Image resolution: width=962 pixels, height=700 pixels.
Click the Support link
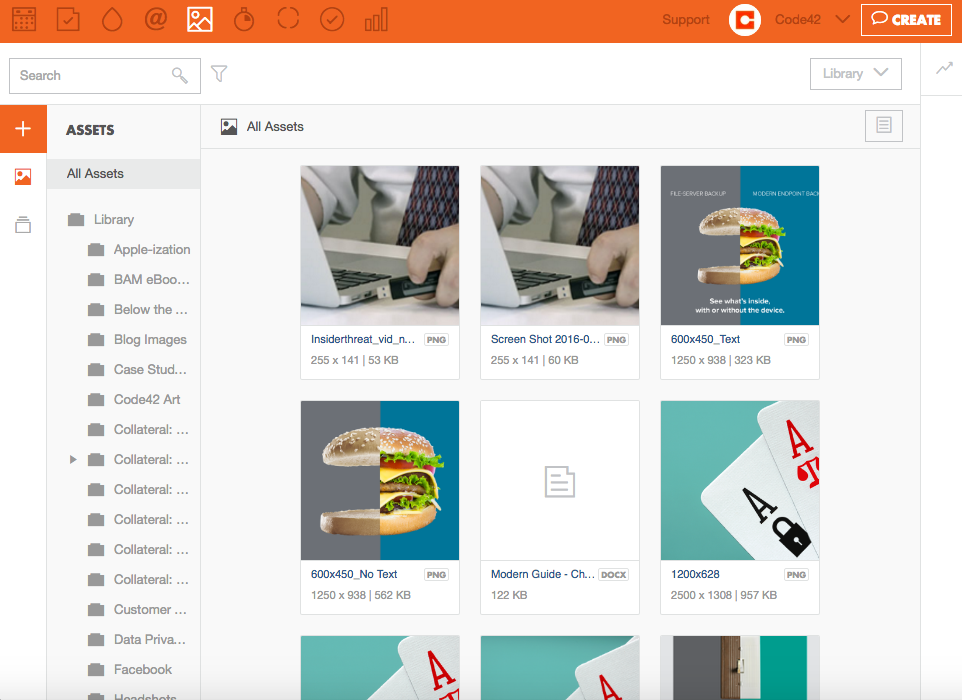pos(685,20)
